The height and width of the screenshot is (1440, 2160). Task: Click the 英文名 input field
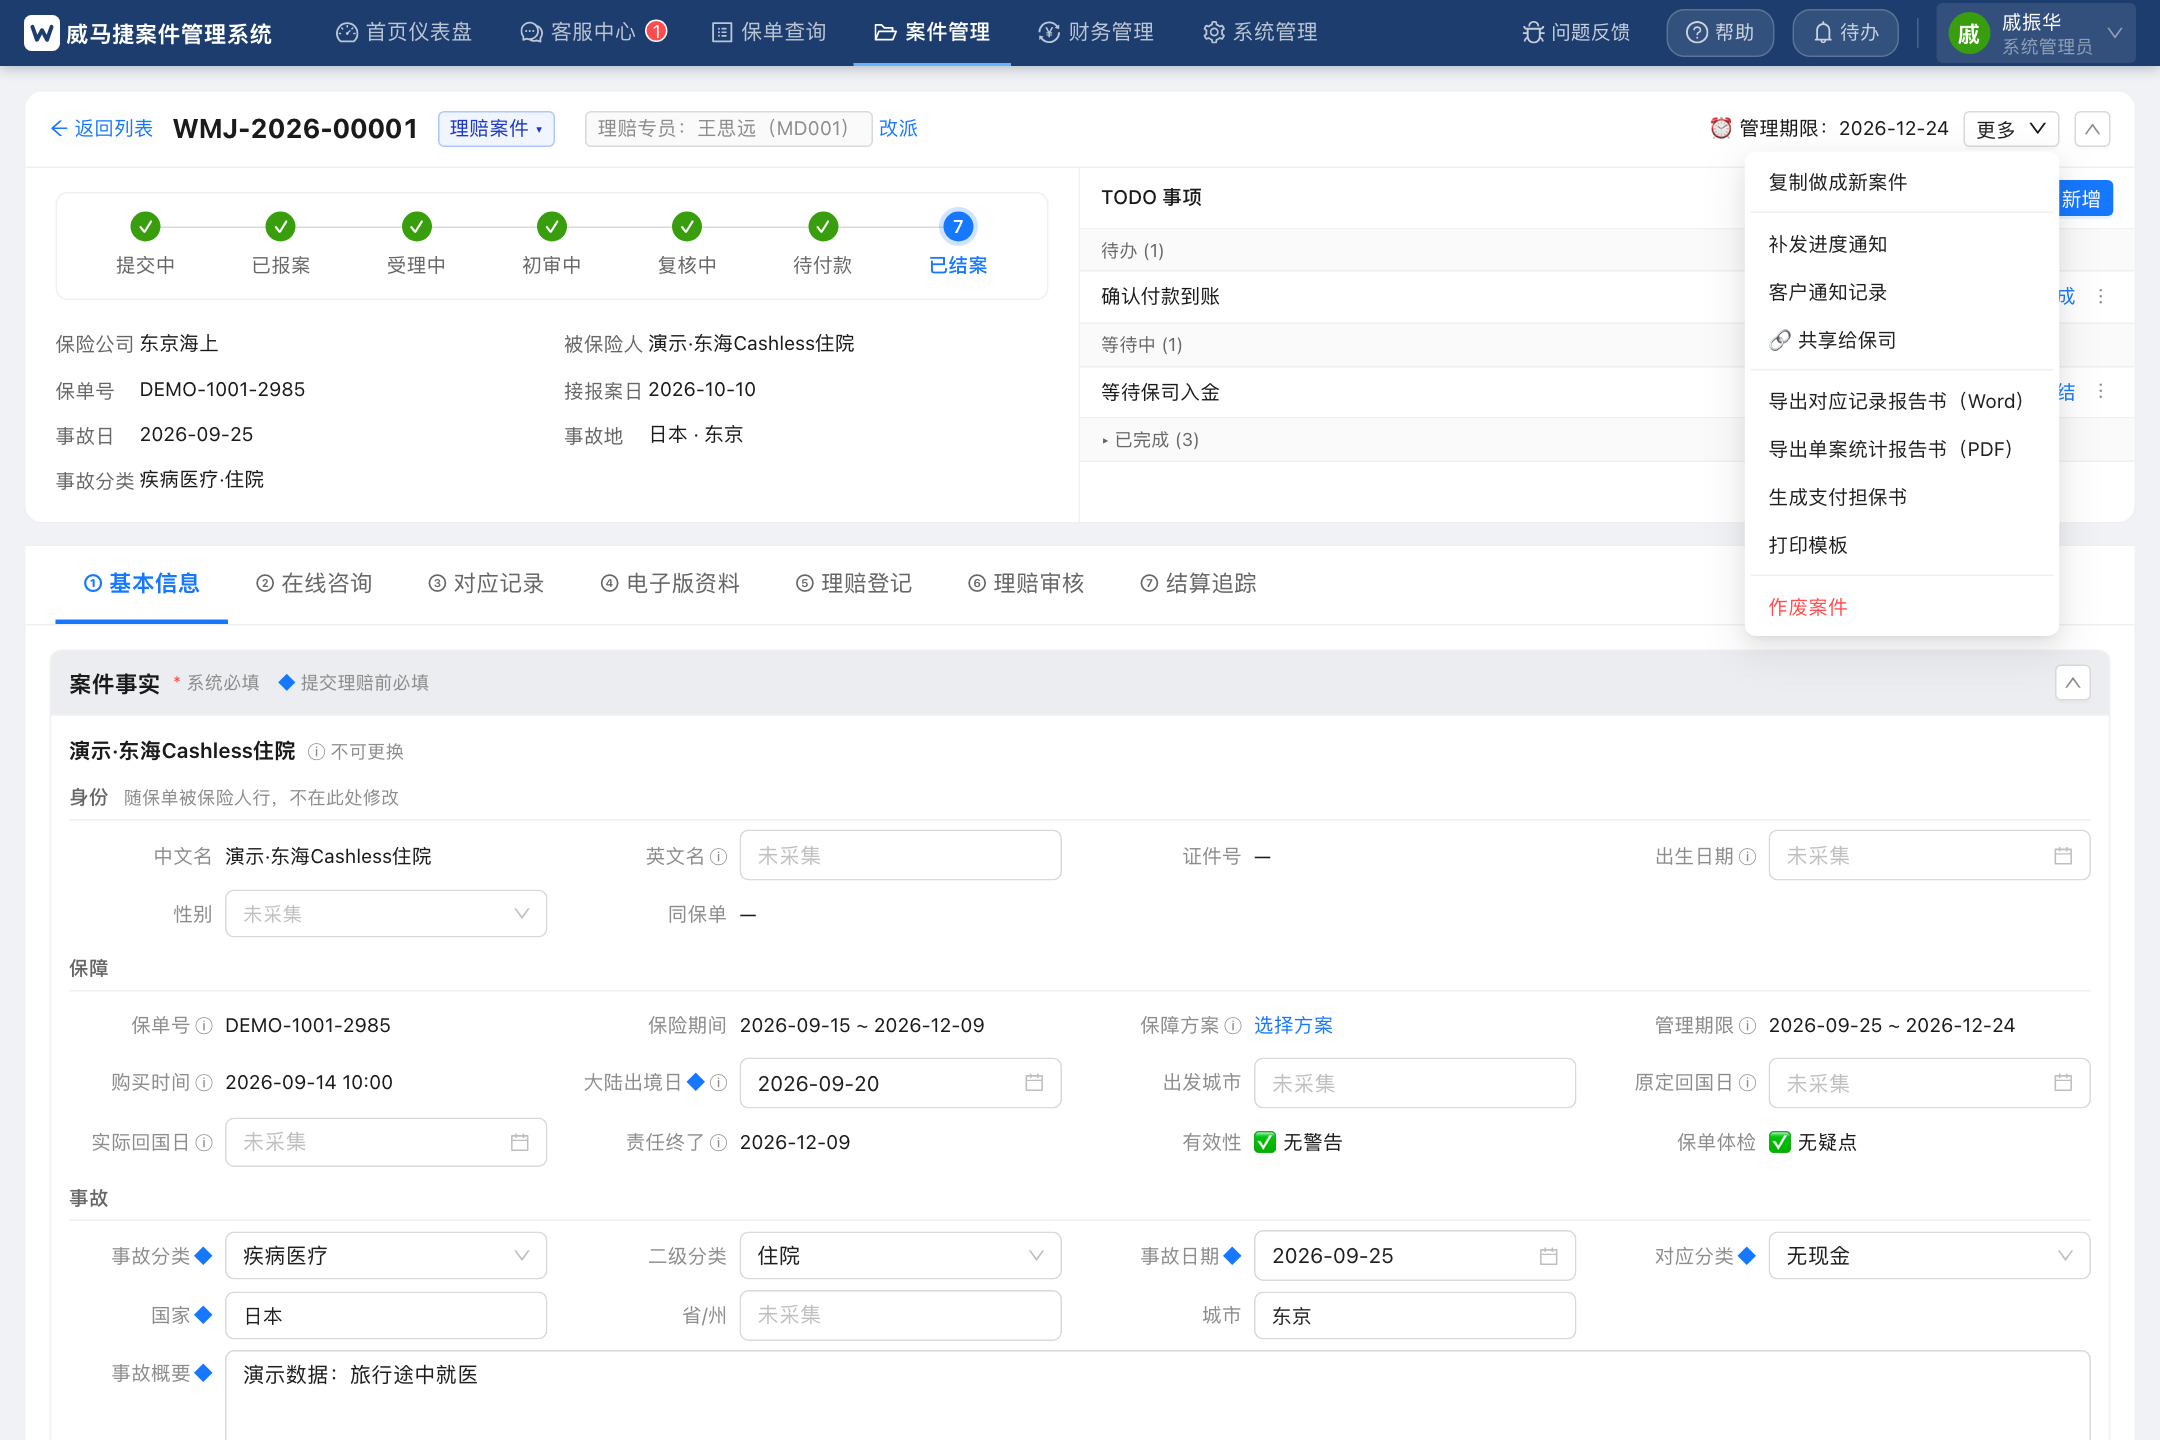(x=900, y=856)
